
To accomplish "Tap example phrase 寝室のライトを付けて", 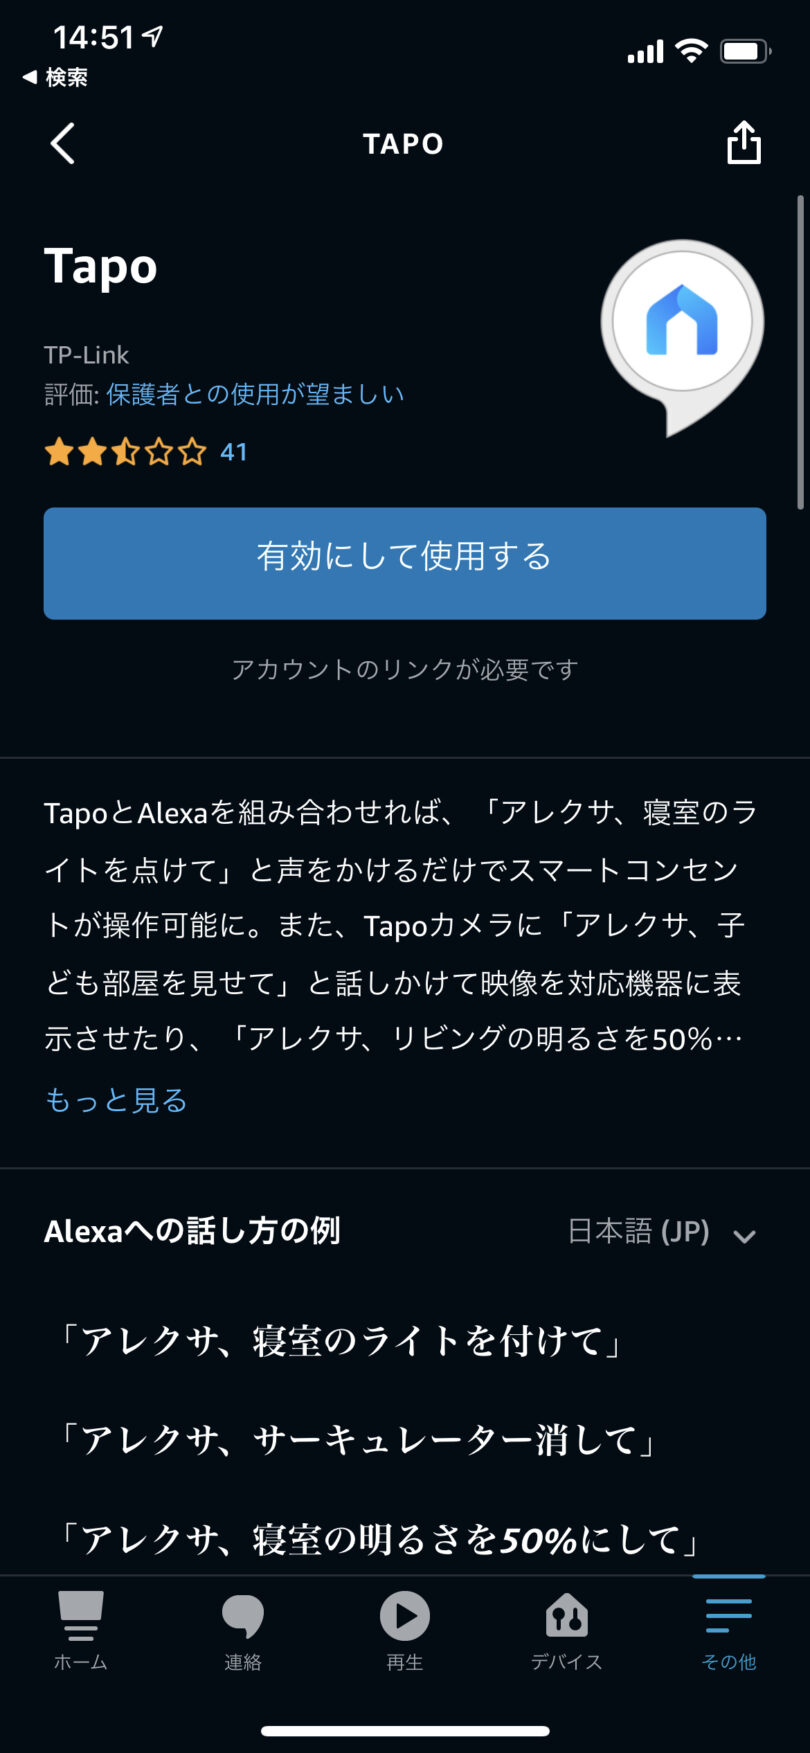I will coord(341,1340).
